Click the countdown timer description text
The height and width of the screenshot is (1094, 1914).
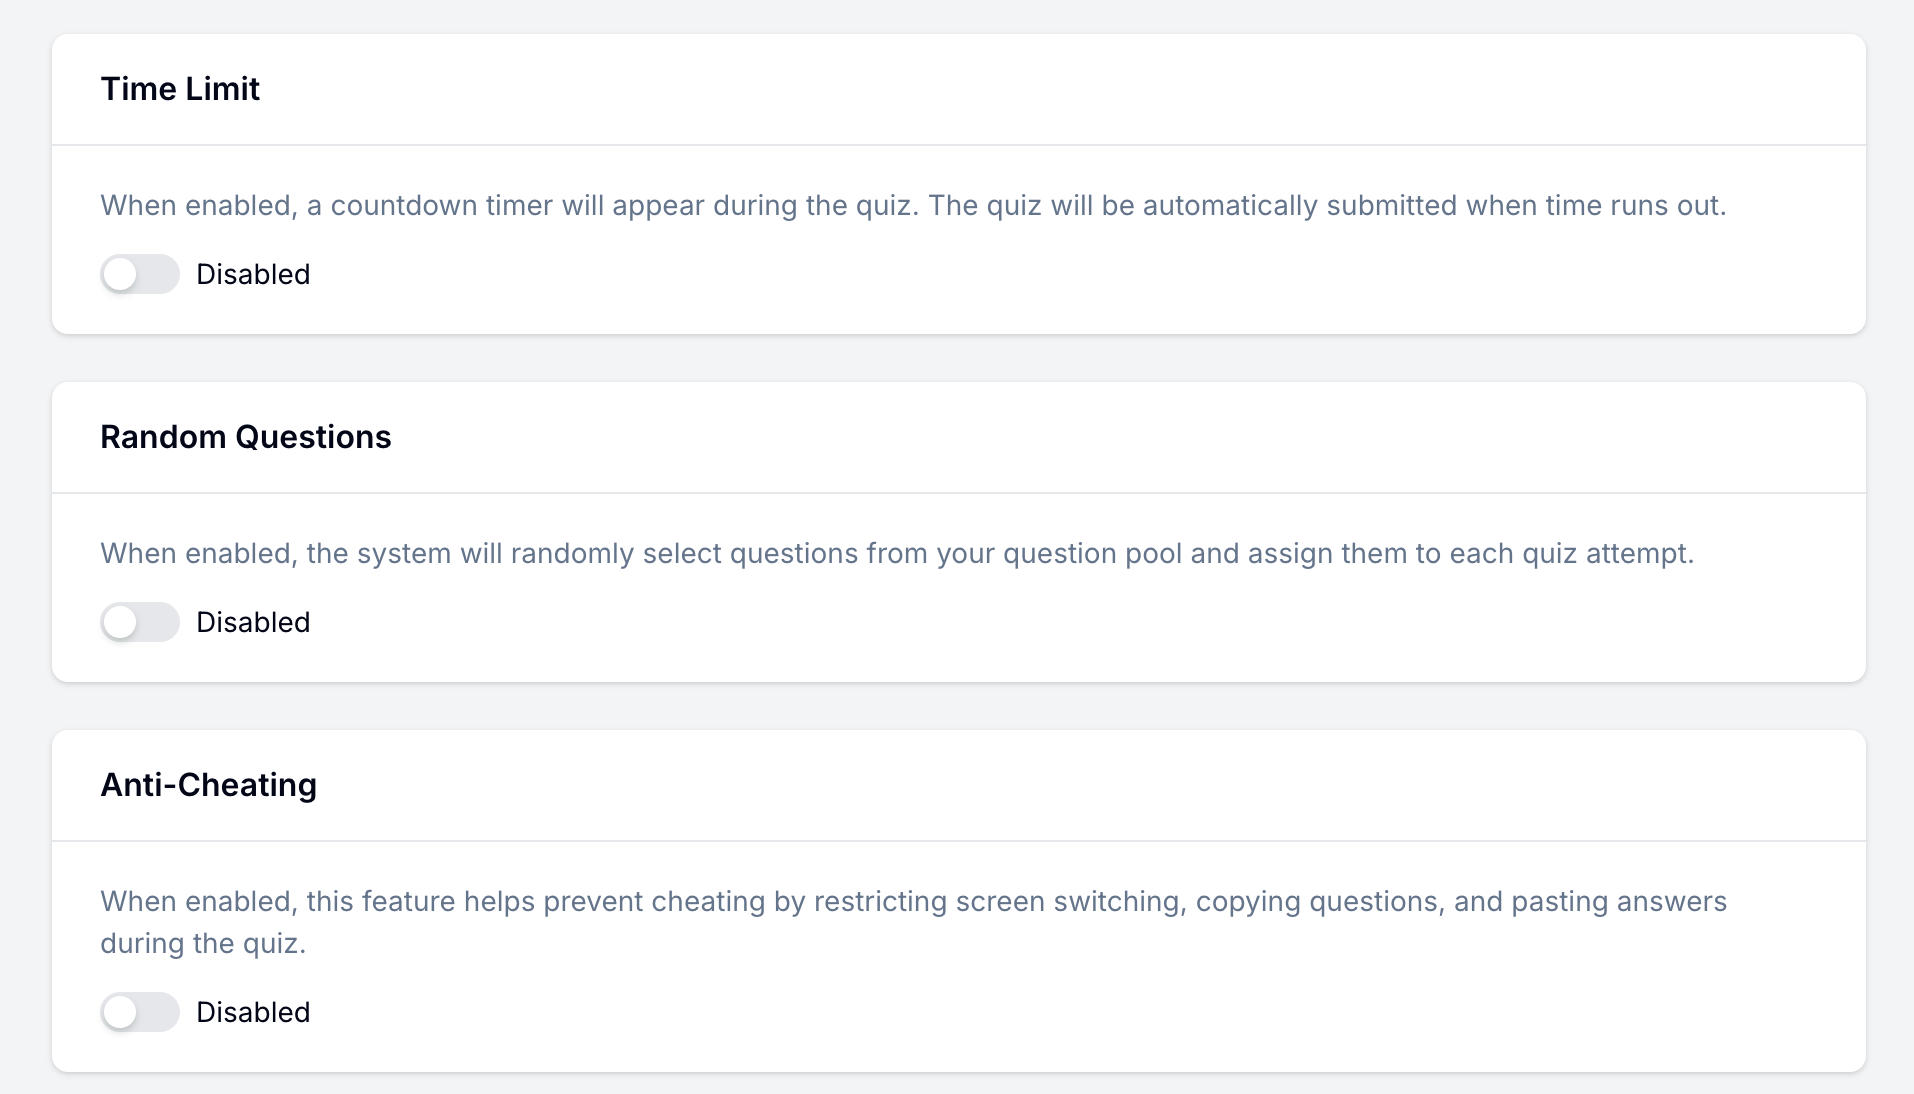click(x=913, y=205)
